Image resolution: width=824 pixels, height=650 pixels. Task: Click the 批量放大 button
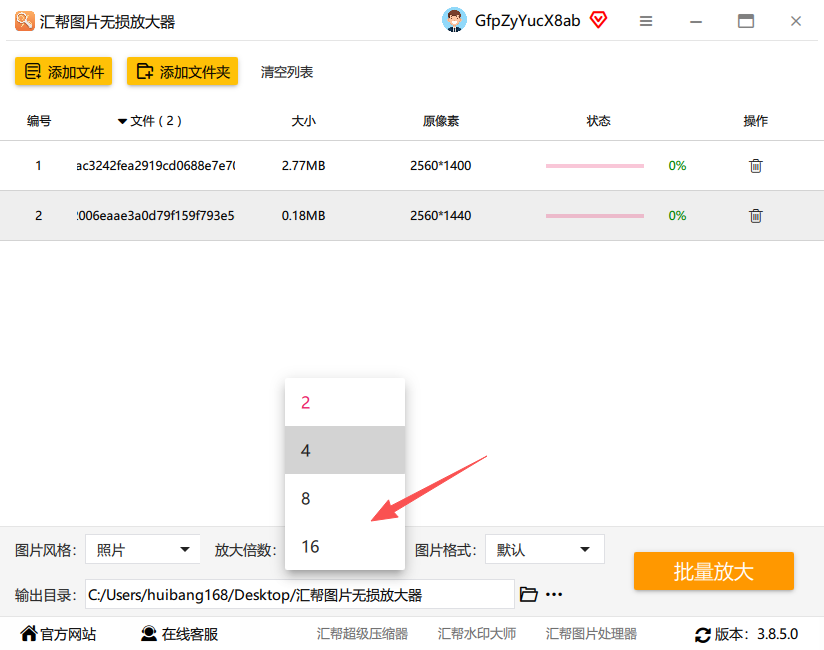[714, 571]
